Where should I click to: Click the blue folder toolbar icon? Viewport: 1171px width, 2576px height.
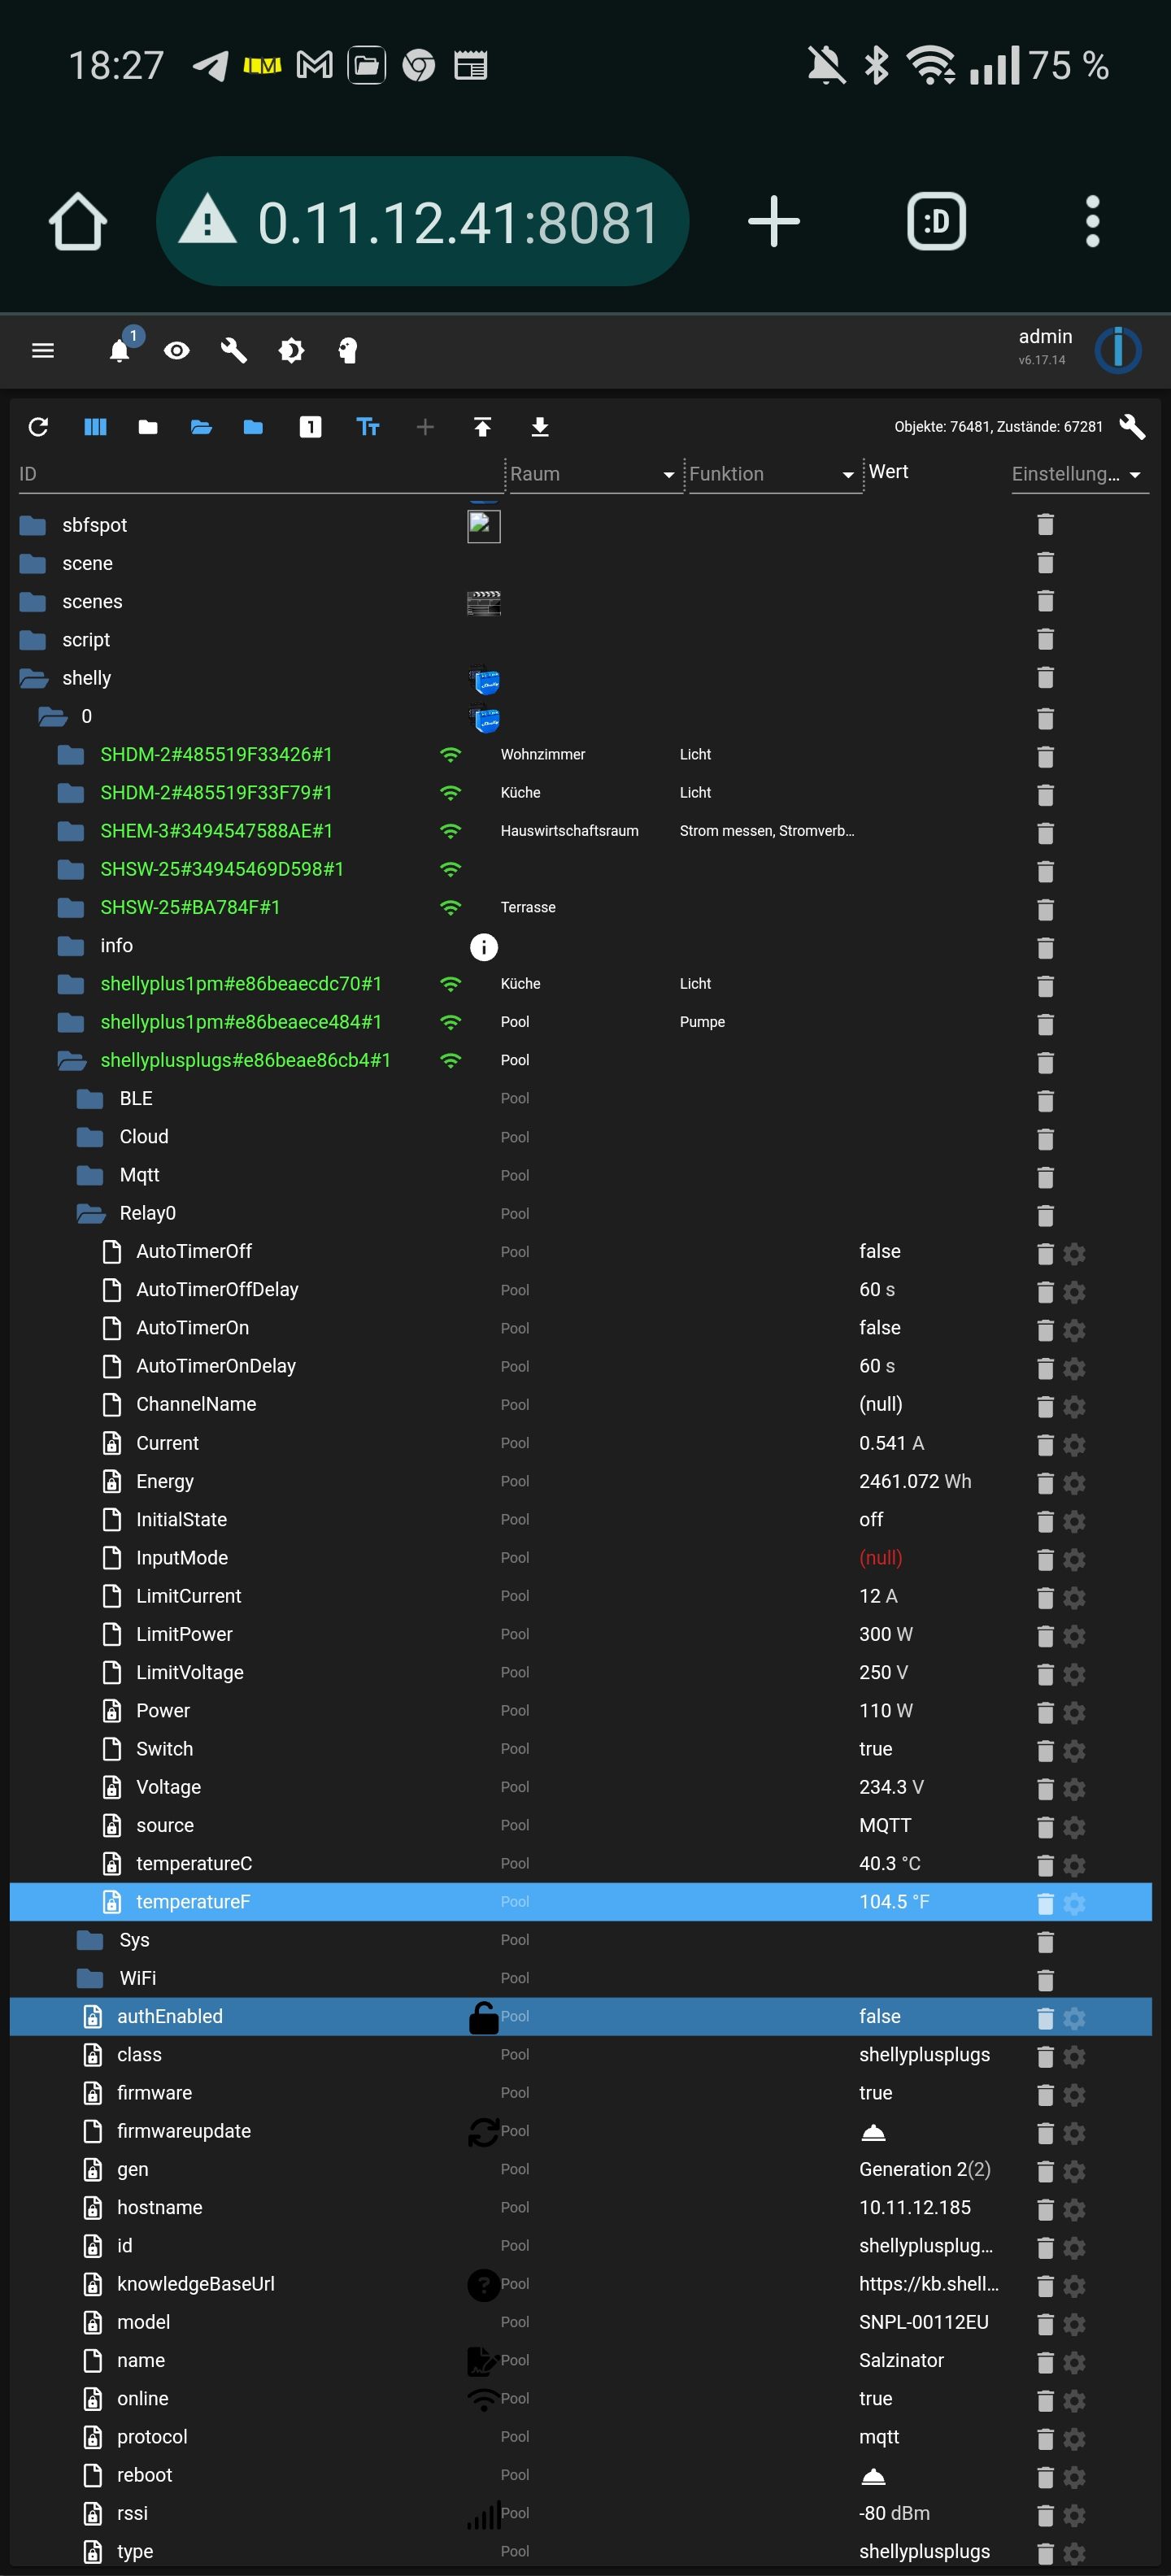tap(254, 427)
